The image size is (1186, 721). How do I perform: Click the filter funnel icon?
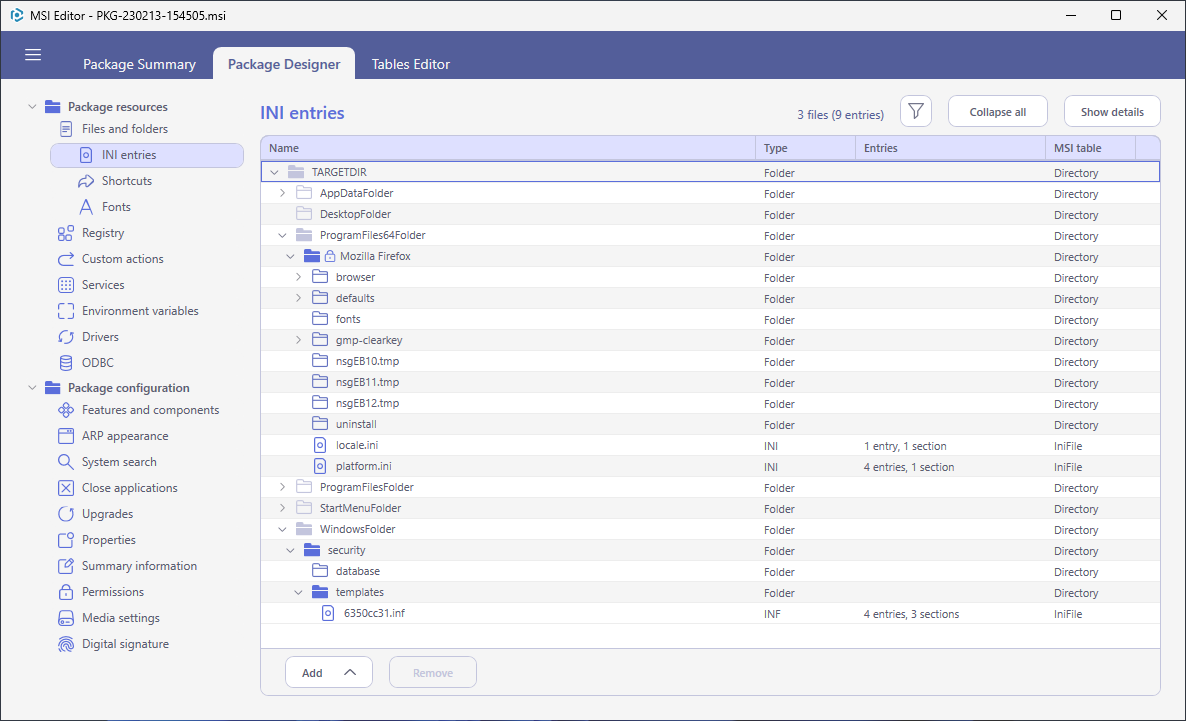pyautogui.click(x=915, y=112)
